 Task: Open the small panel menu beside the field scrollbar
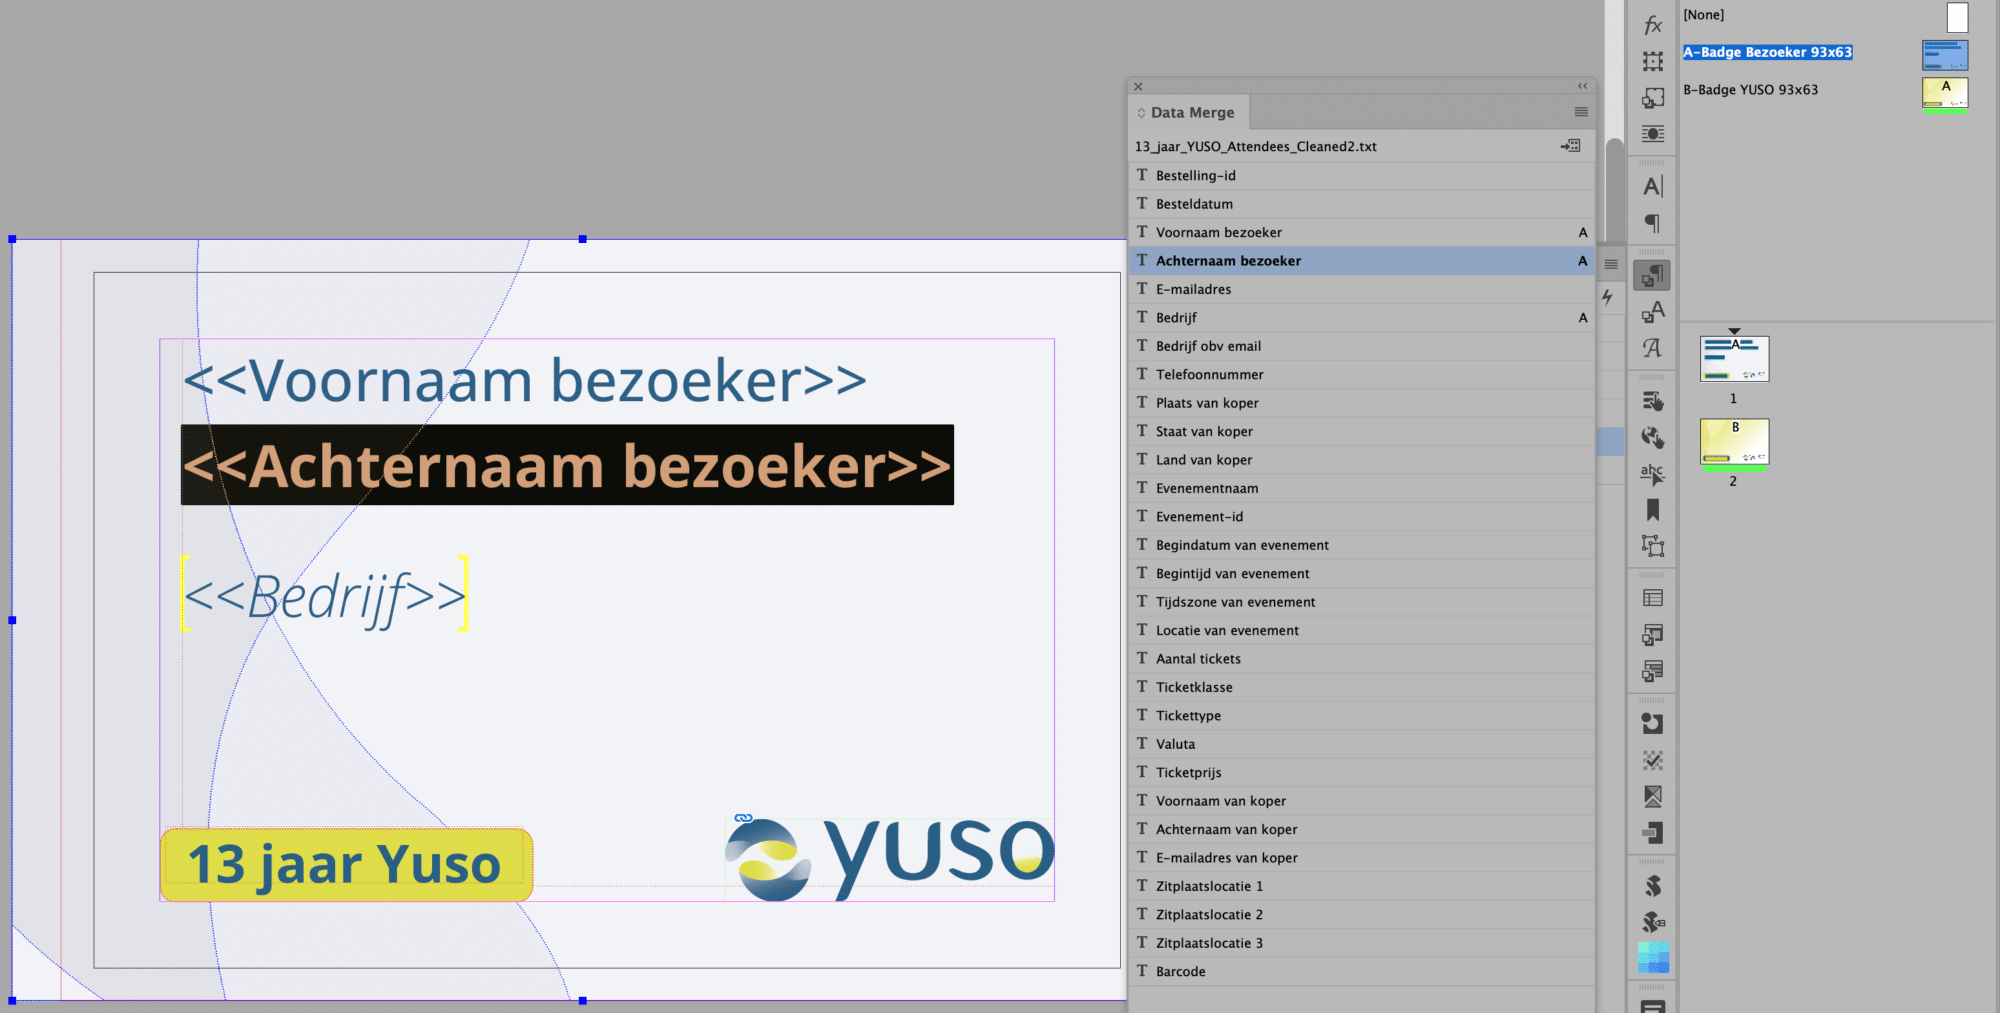click(x=1610, y=264)
